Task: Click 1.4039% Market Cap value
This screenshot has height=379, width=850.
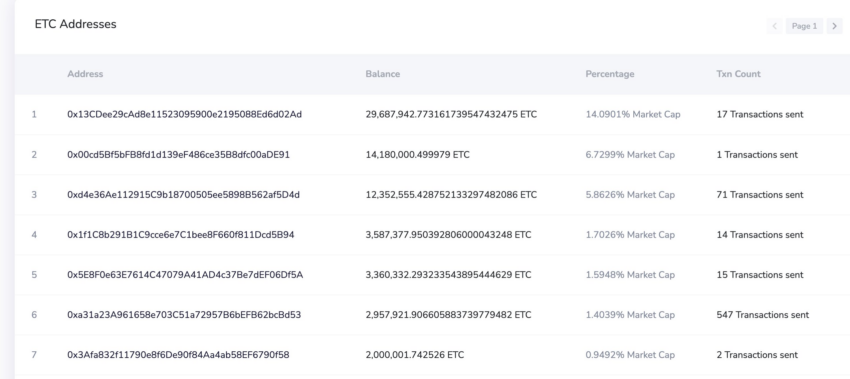Action: coord(630,314)
